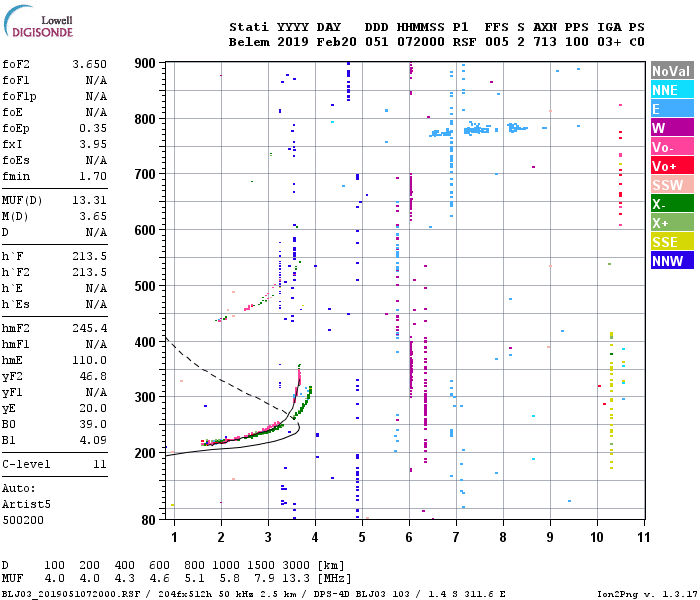The width and height of the screenshot is (700, 600).
Task: Click the date Feb20 in header
Action: [x=337, y=42]
